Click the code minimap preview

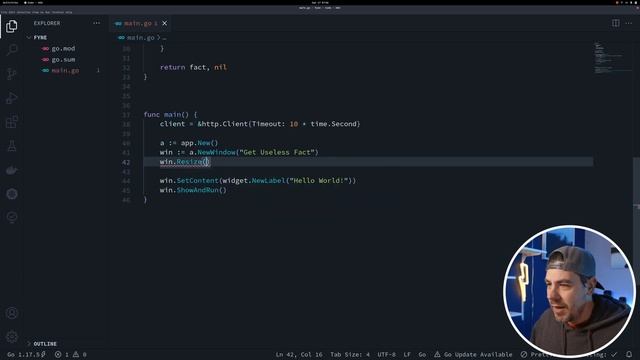click(612, 59)
